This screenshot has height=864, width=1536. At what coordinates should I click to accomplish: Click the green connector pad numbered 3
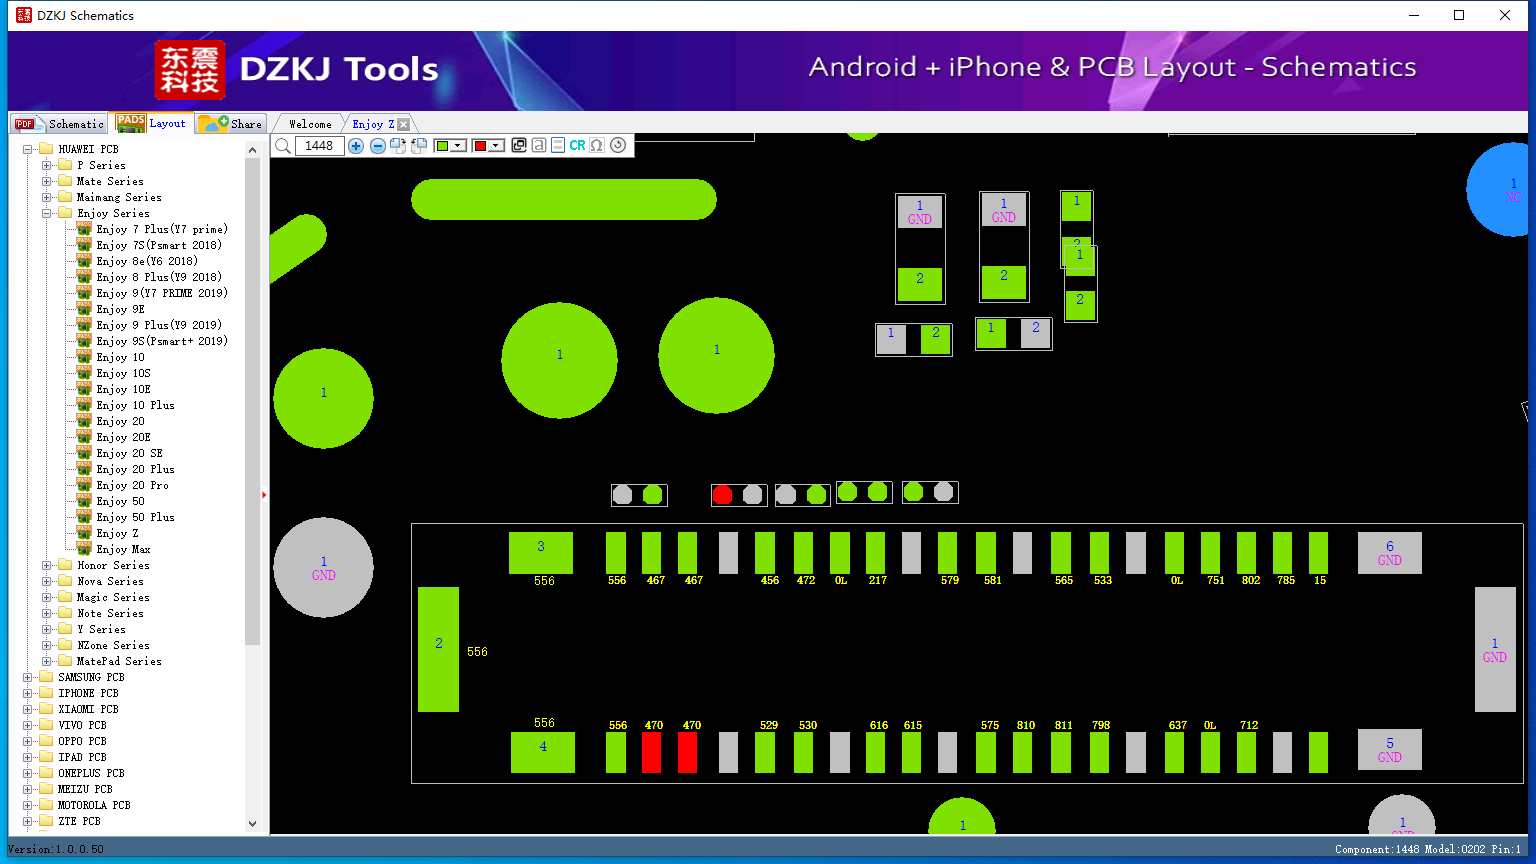pos(541,553)
